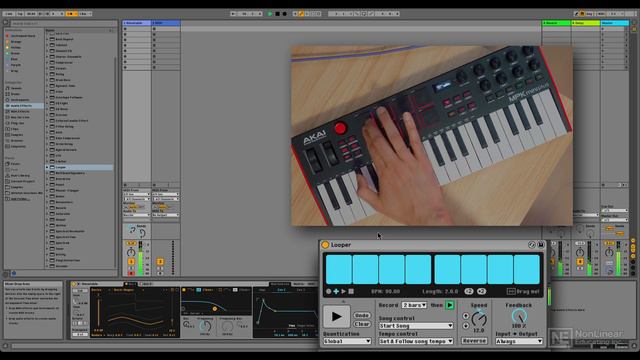Click the small Looper stop icon

[x=351, y=291]
